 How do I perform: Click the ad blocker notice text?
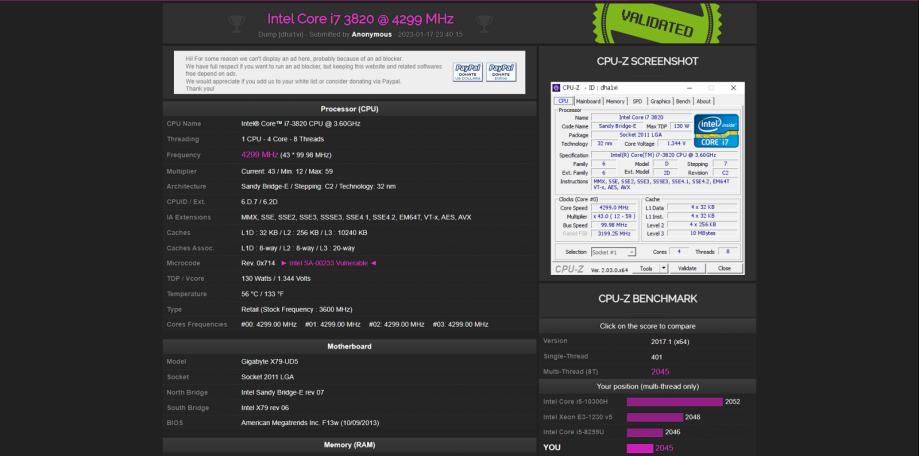[x=314, y=73]
